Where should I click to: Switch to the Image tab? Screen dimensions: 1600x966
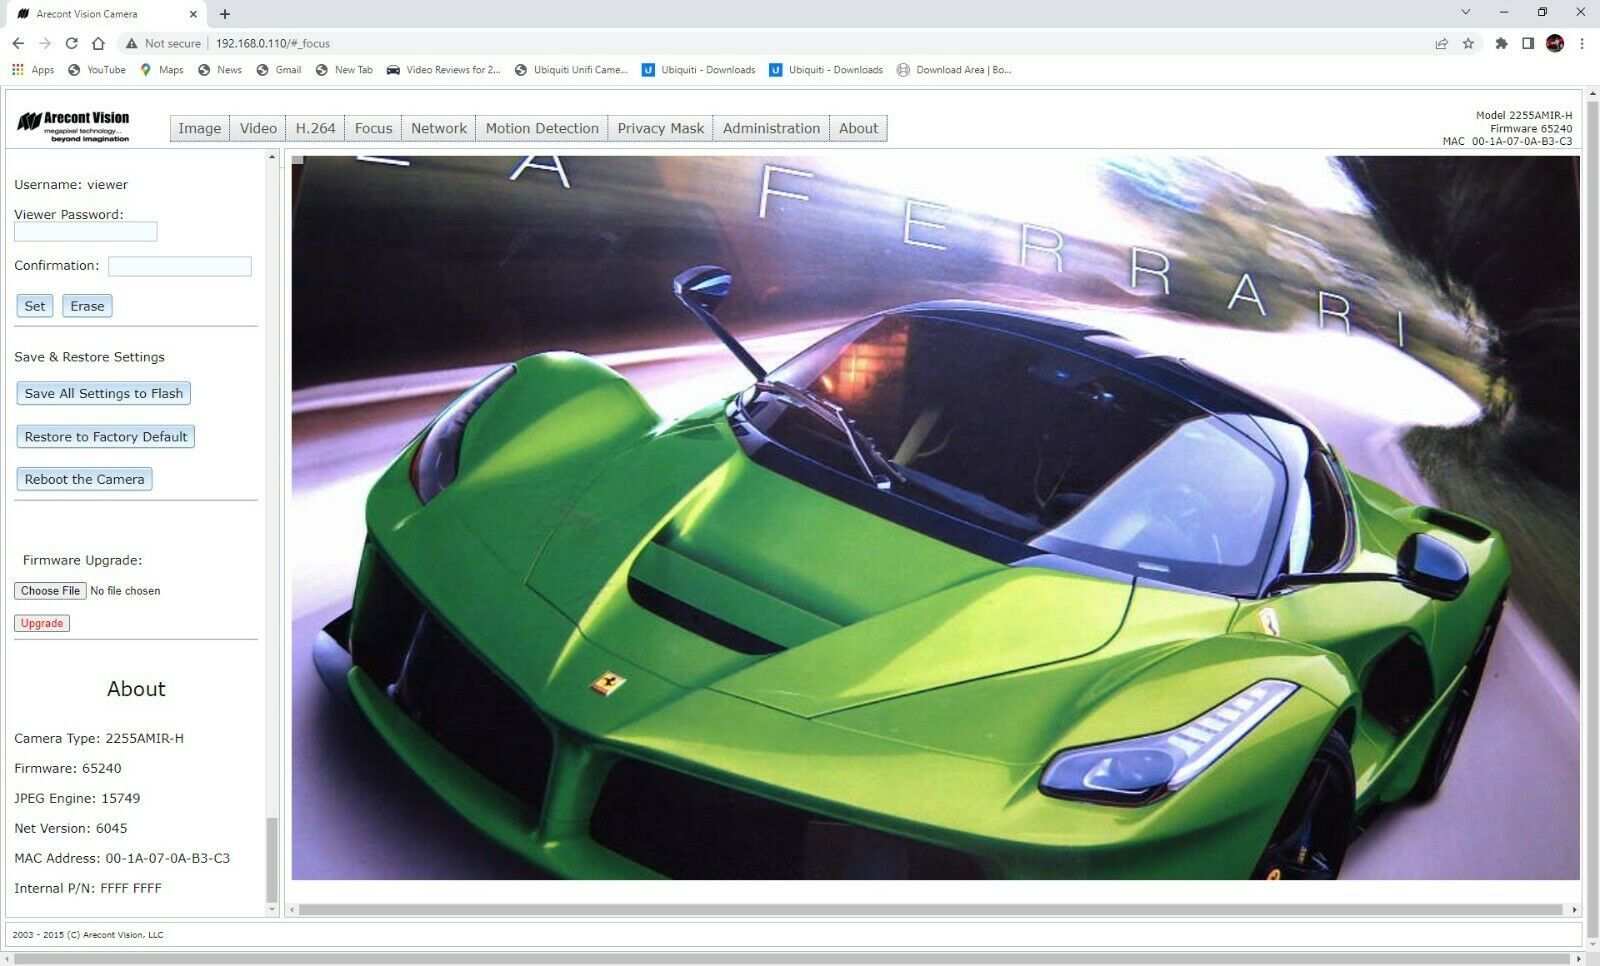point(199,128)
